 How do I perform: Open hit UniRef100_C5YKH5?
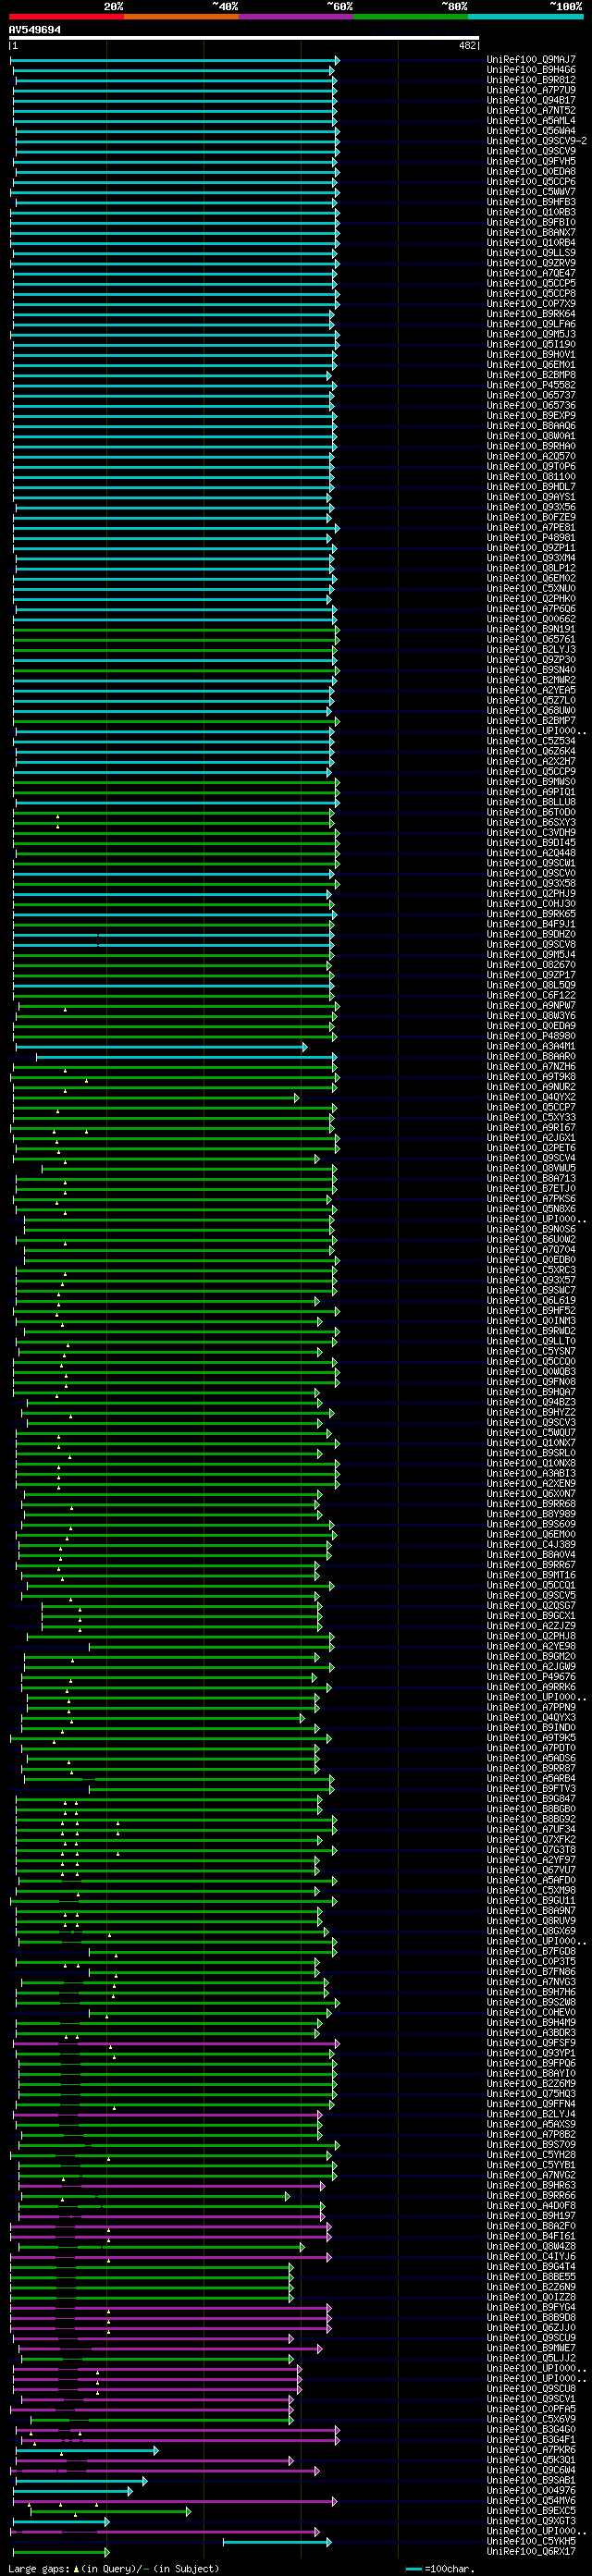pos(531,2542)
